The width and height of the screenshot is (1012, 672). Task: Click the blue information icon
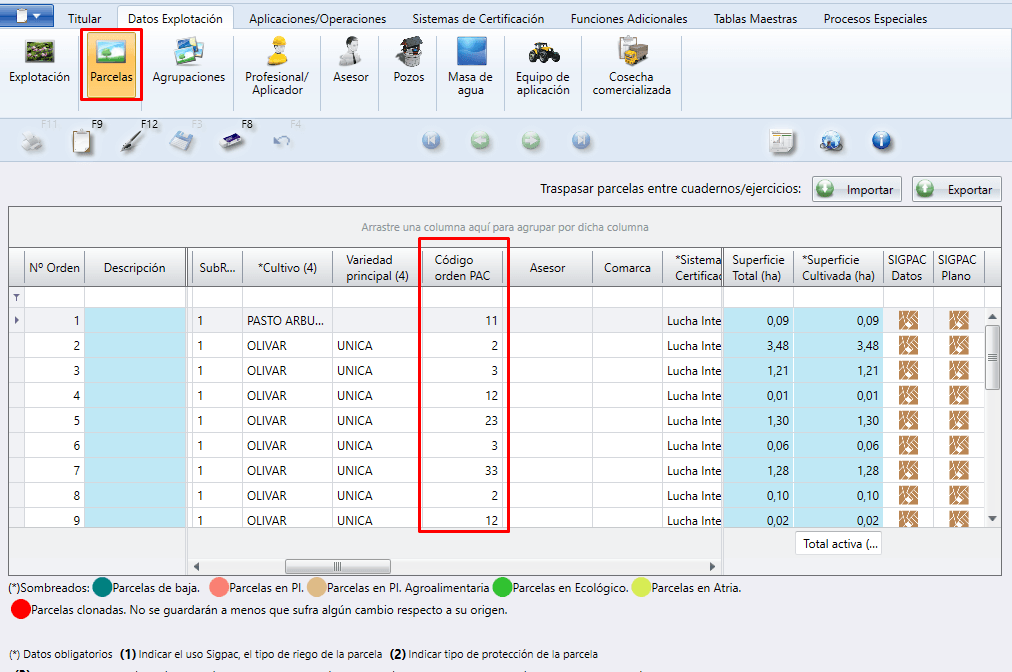point(881,141)
